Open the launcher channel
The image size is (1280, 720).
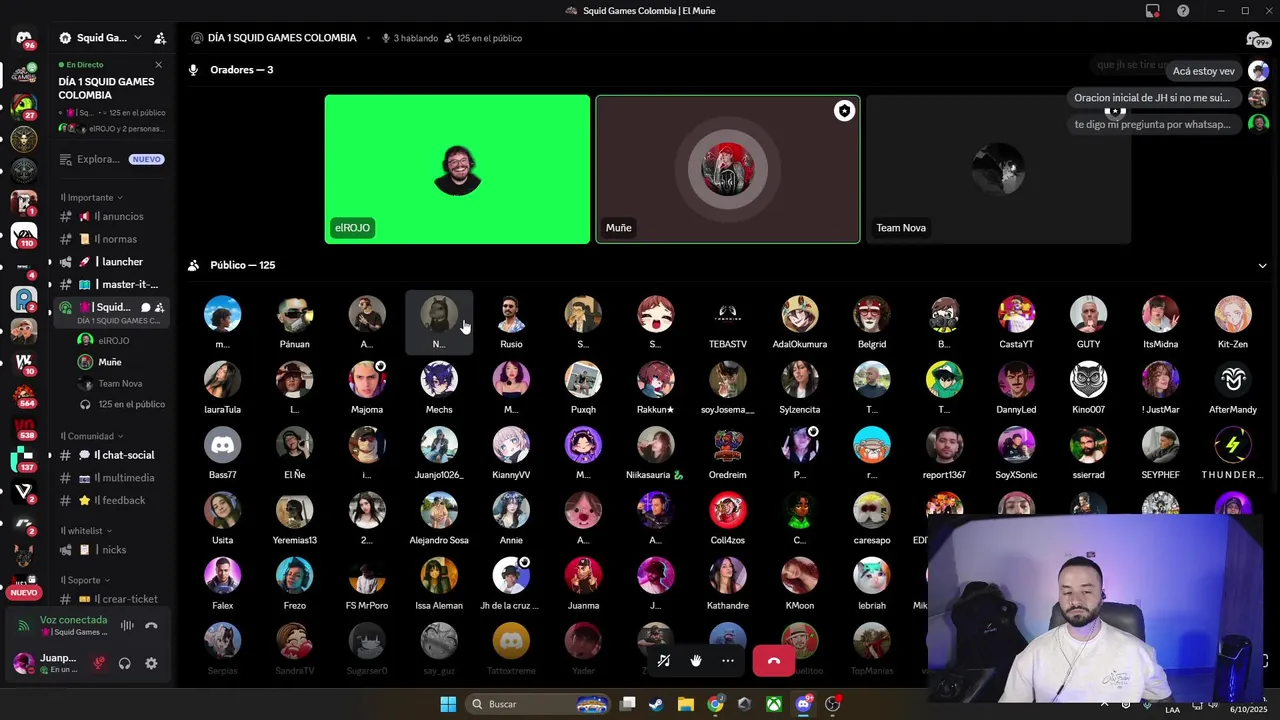(111, 262)
